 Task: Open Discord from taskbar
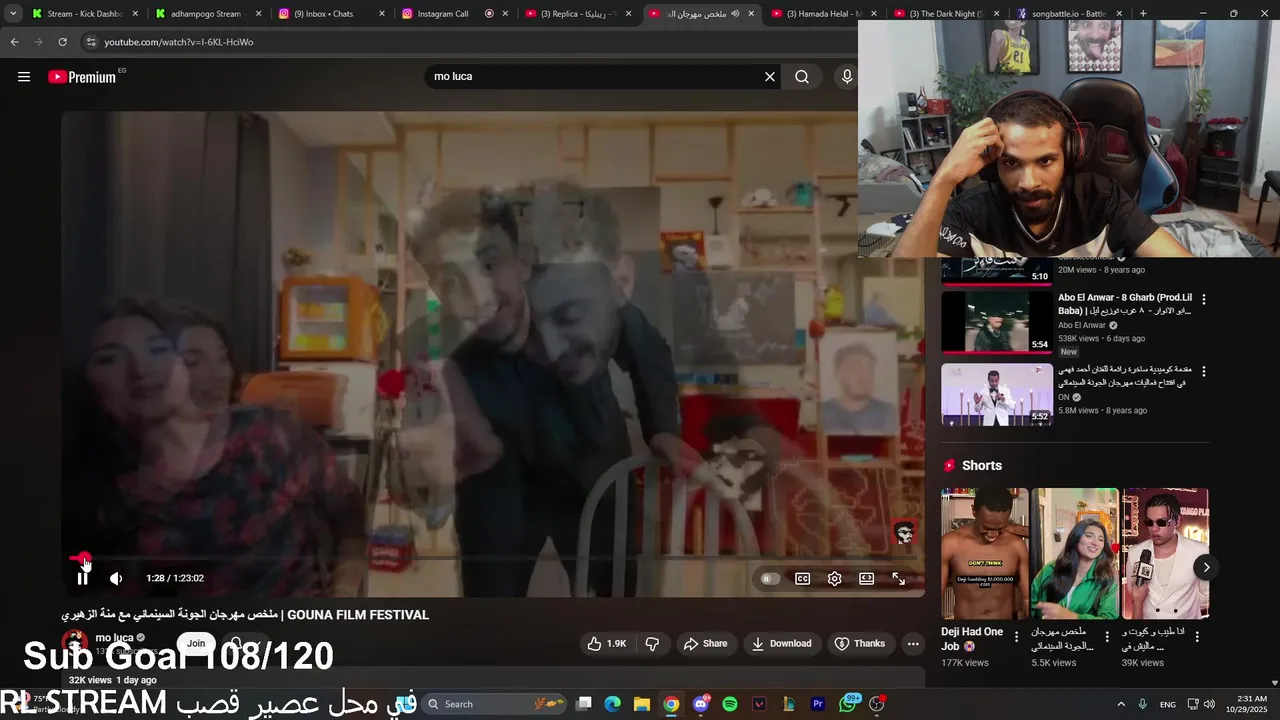701,704
